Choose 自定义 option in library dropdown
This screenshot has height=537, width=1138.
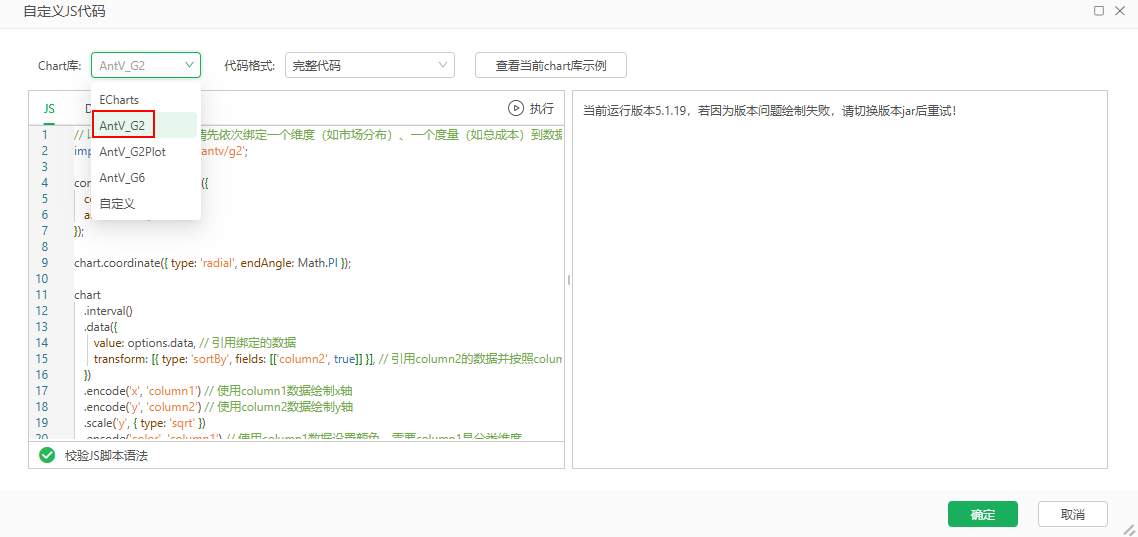[x=146, y=204]
